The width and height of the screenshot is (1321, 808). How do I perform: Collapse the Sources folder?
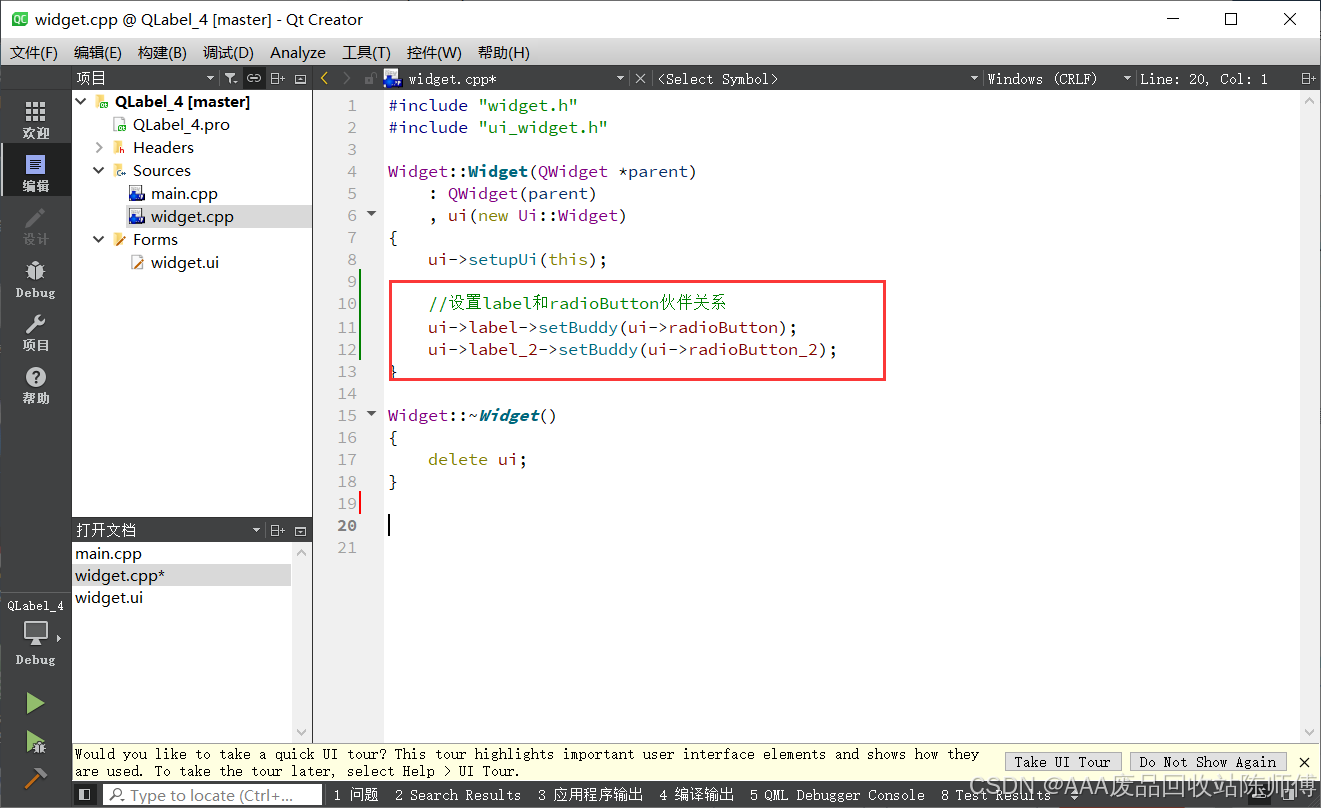coord(99,171)
